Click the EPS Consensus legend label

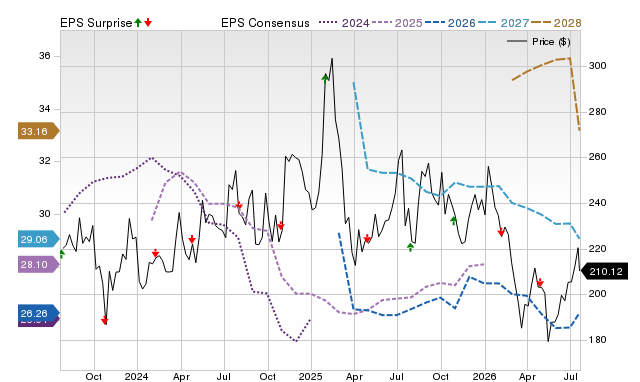click(265, 23)
